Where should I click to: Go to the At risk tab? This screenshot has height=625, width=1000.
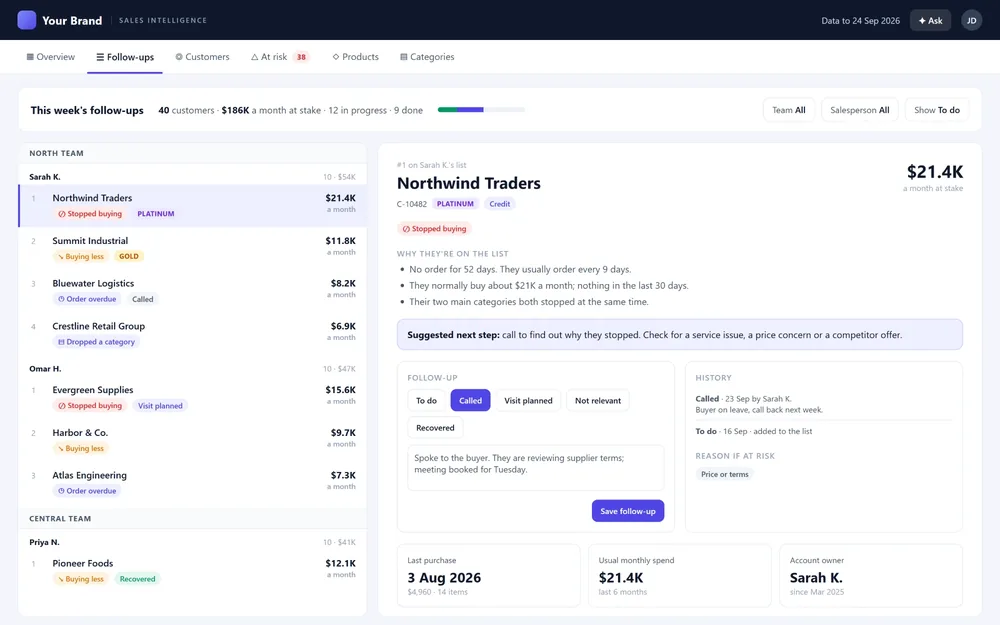click(280, 57)
